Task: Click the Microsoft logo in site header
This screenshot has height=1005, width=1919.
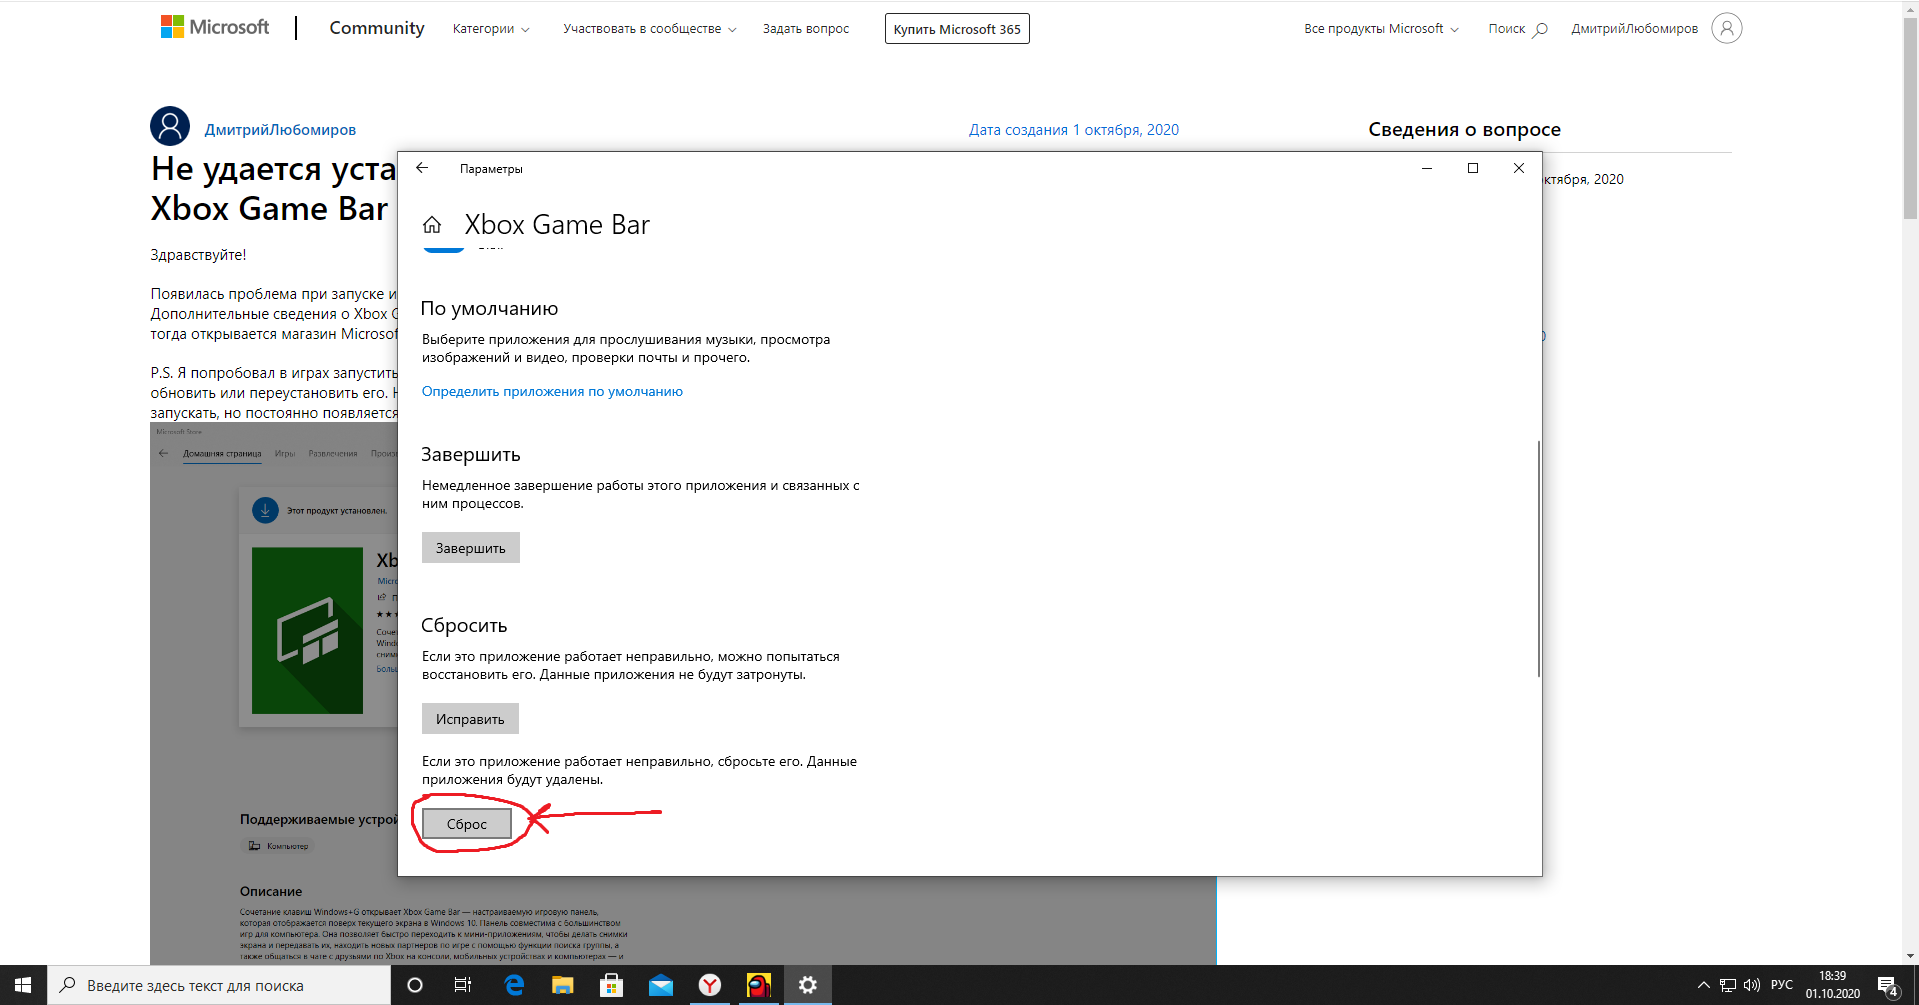Action: click(215, 27)
